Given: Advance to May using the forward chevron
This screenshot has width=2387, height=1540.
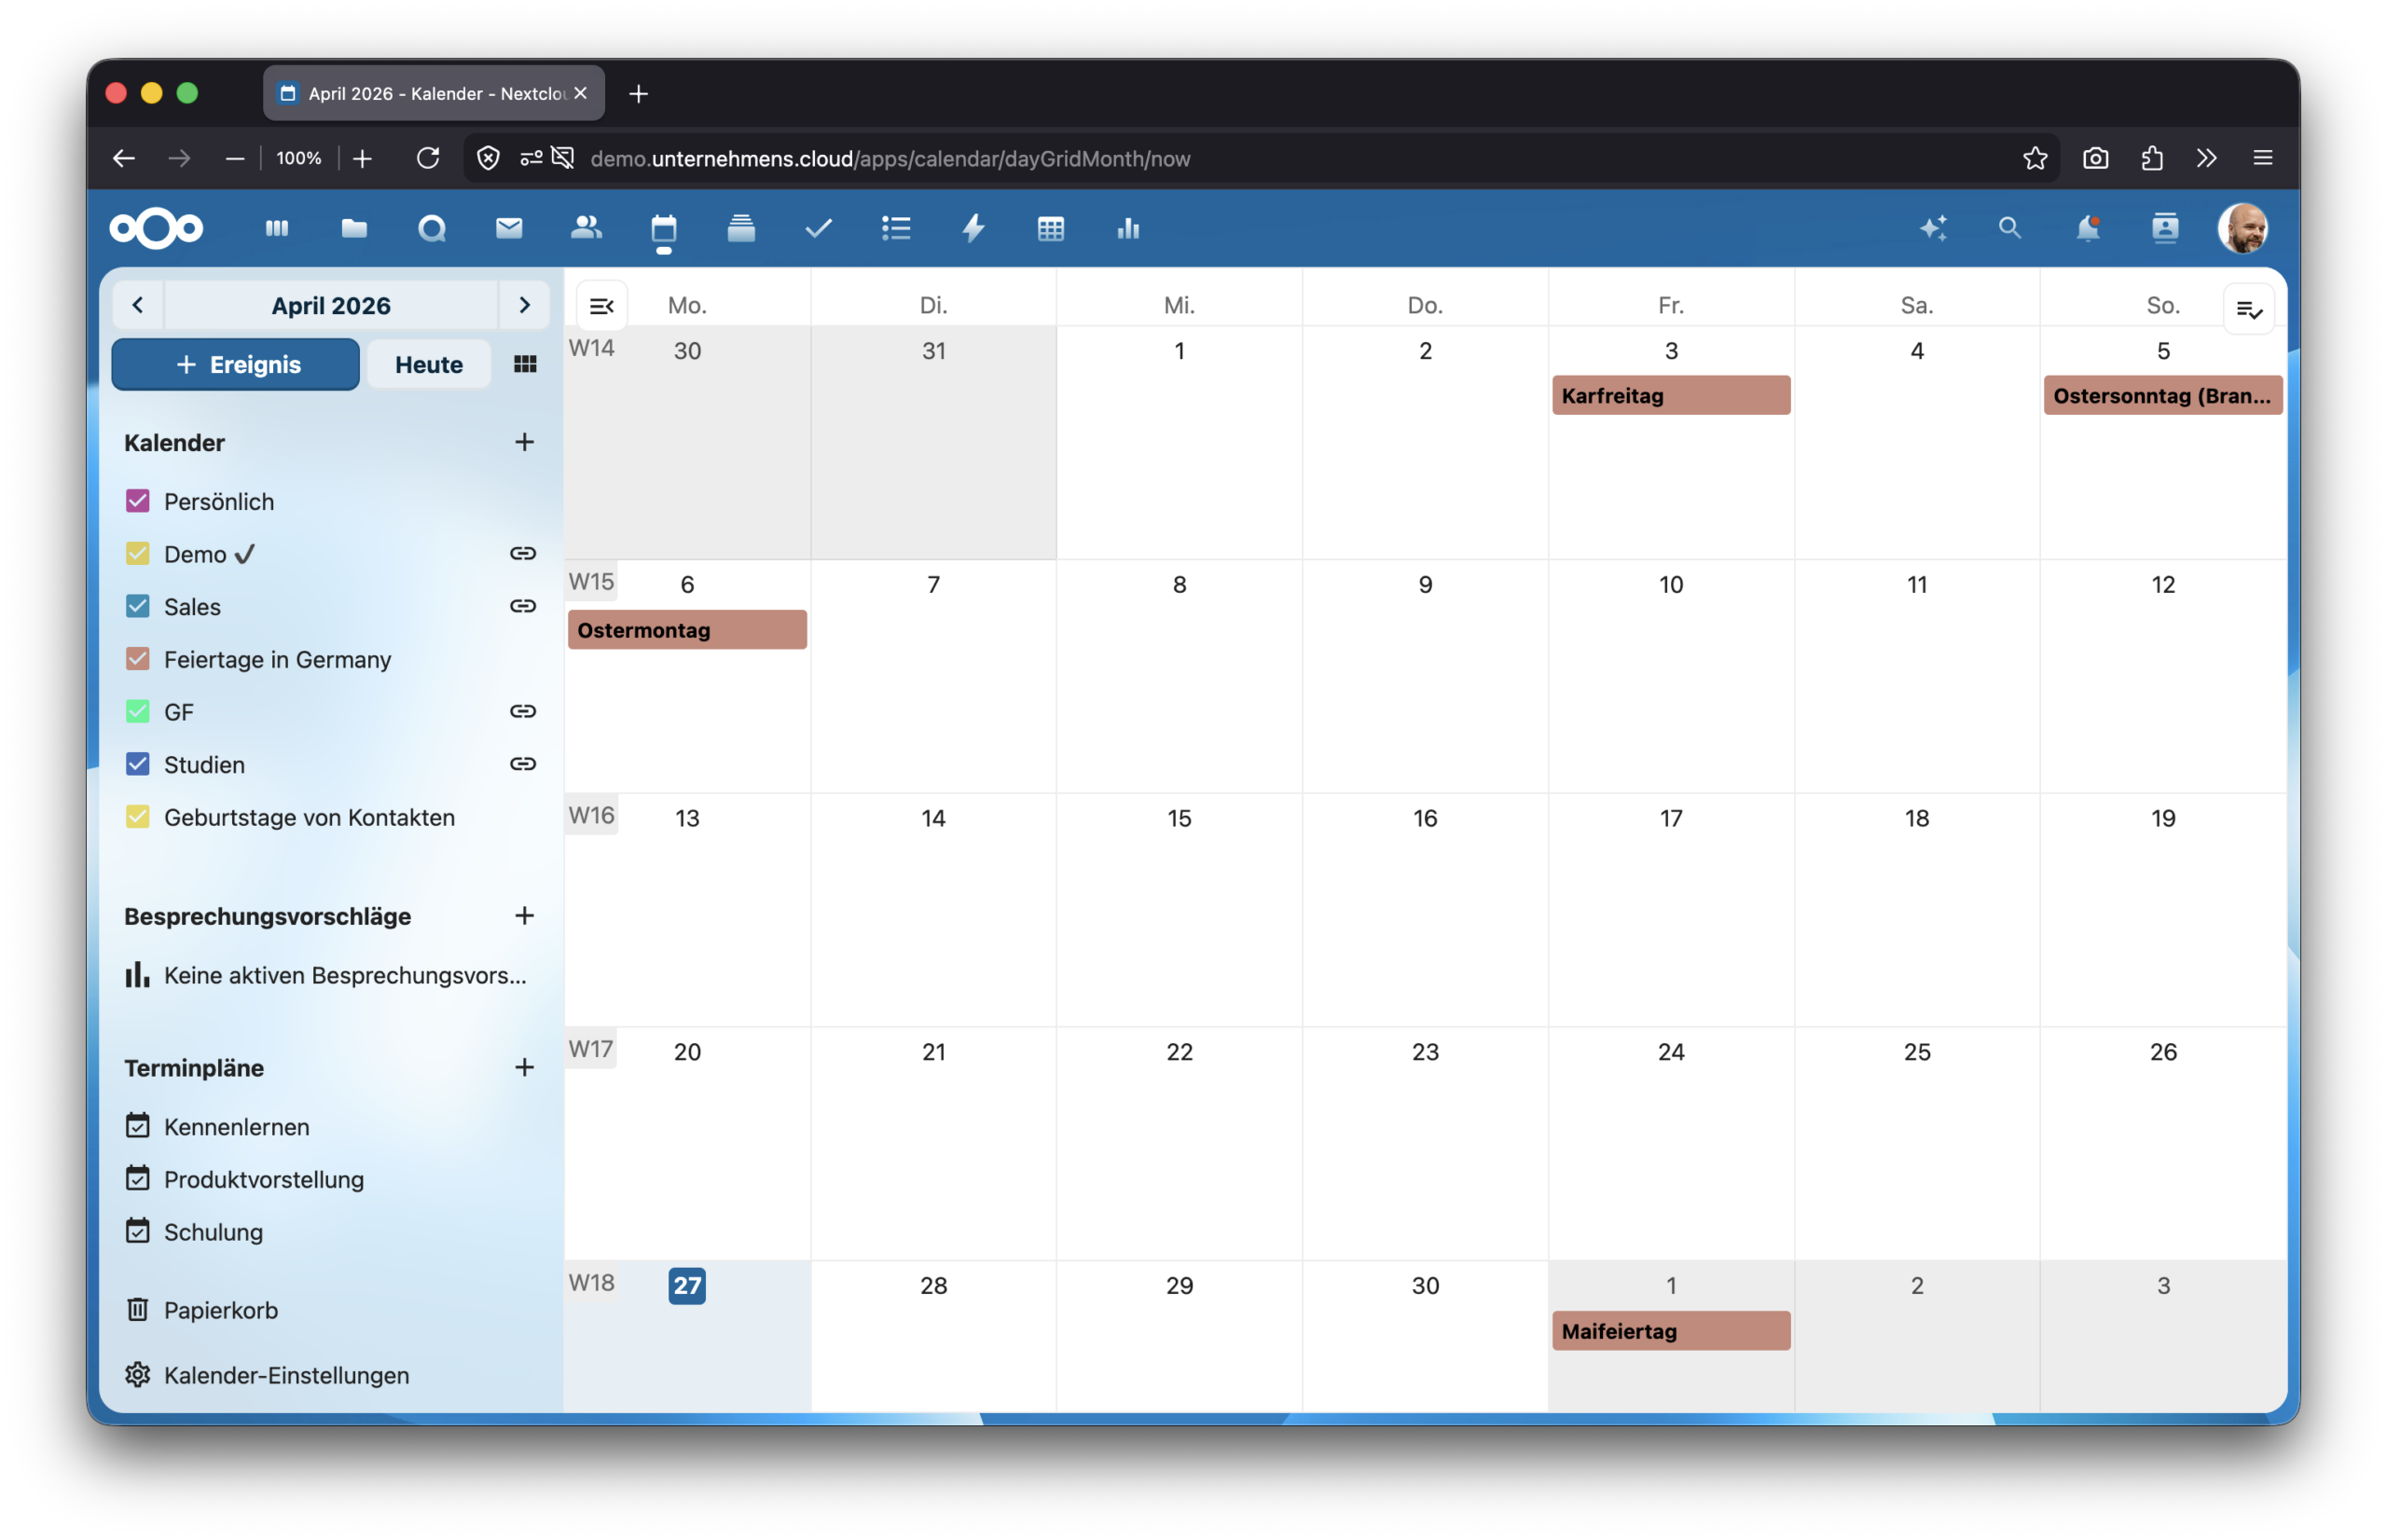Looking at the screenshot, I should (x=525, y=305).
